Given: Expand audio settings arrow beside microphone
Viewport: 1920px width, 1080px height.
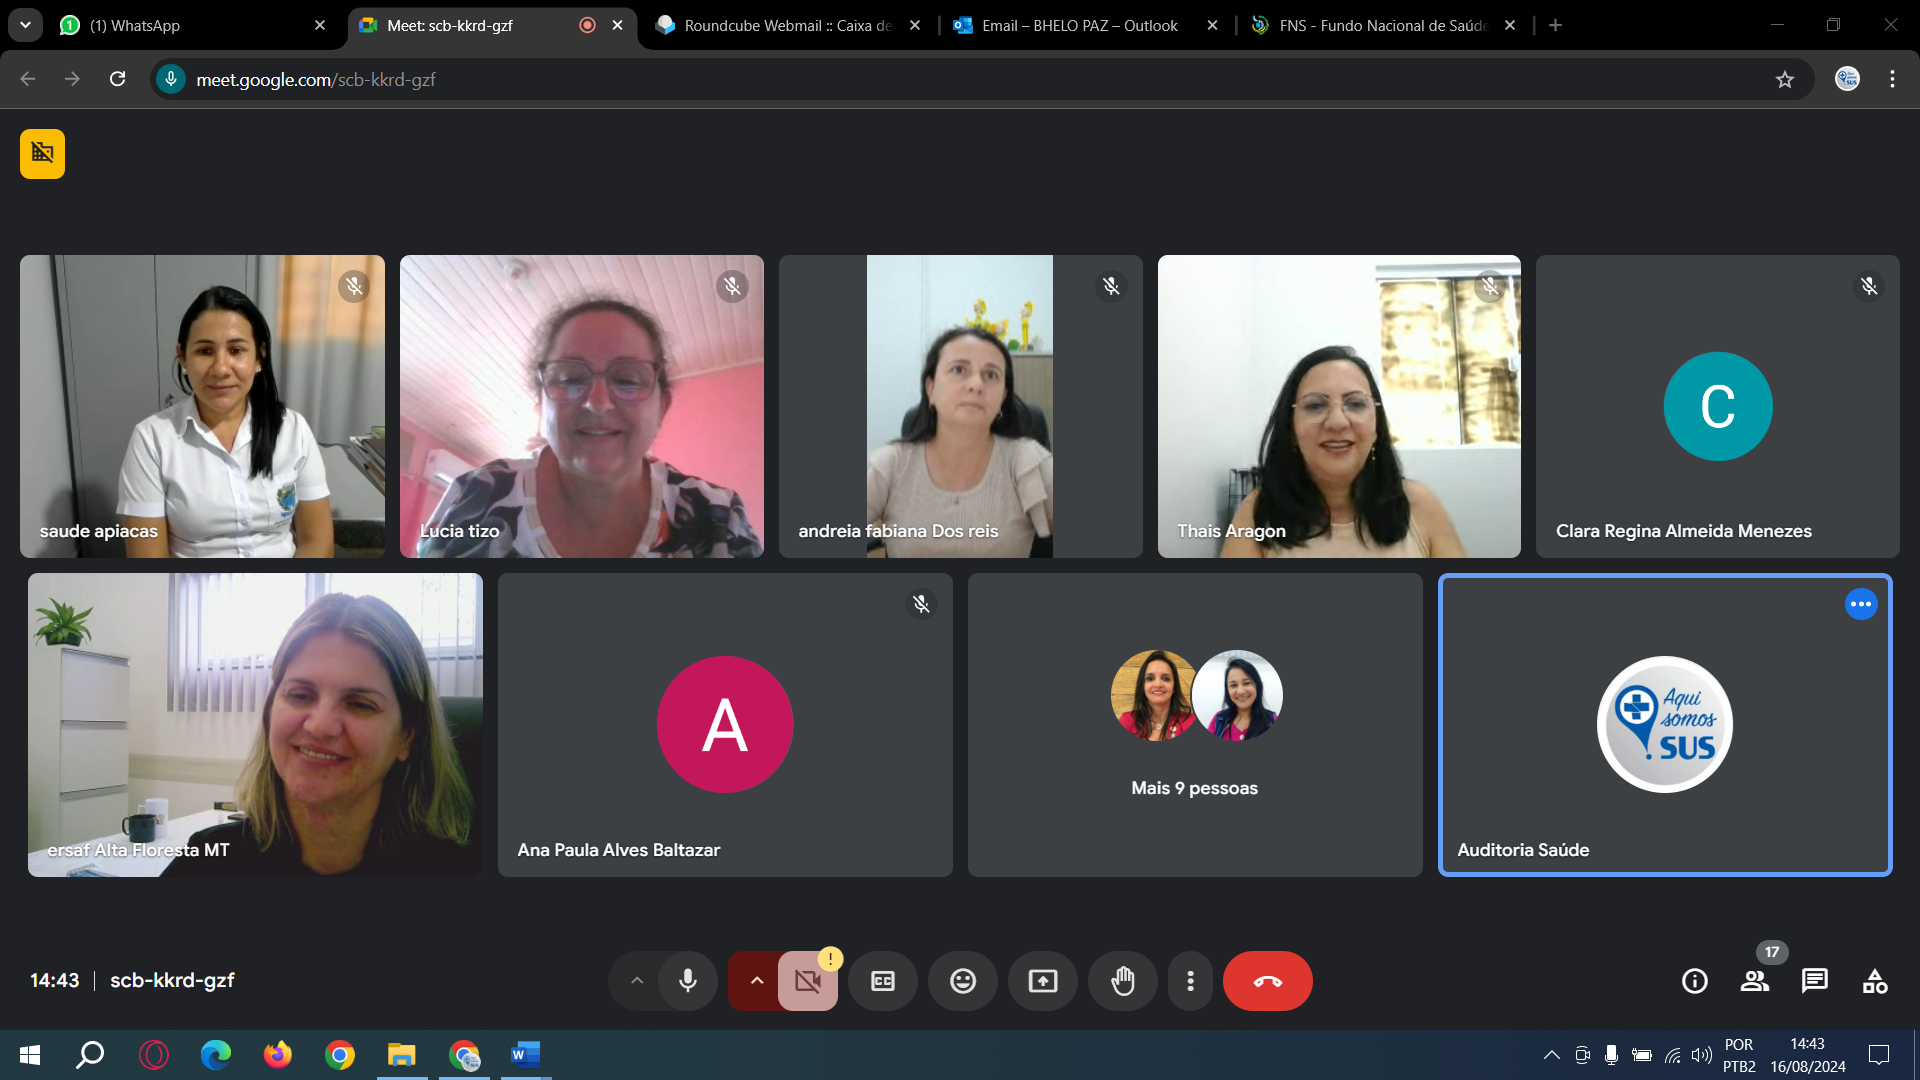Looking at the screenshot, I should (637, 981).
